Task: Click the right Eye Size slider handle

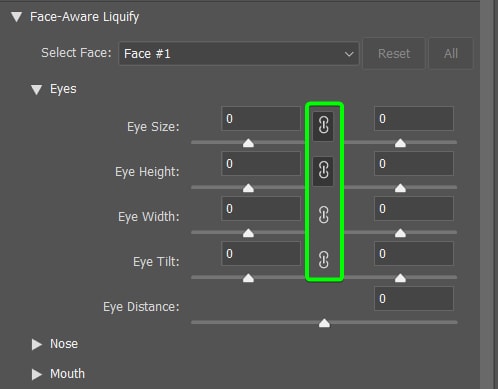Action: [400, 143]
